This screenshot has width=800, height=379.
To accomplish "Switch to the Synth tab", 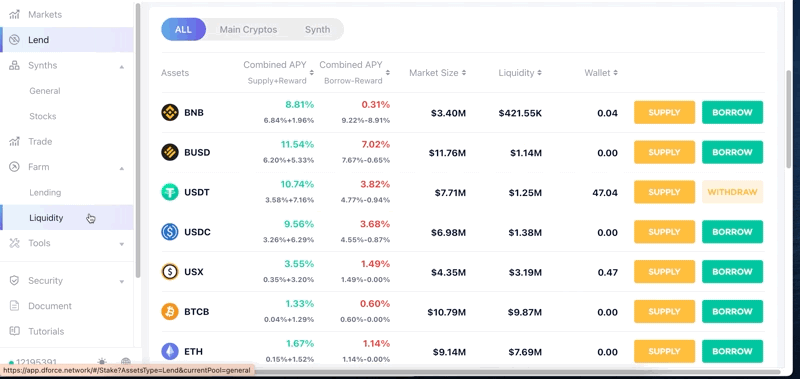I will coord(317,30).
